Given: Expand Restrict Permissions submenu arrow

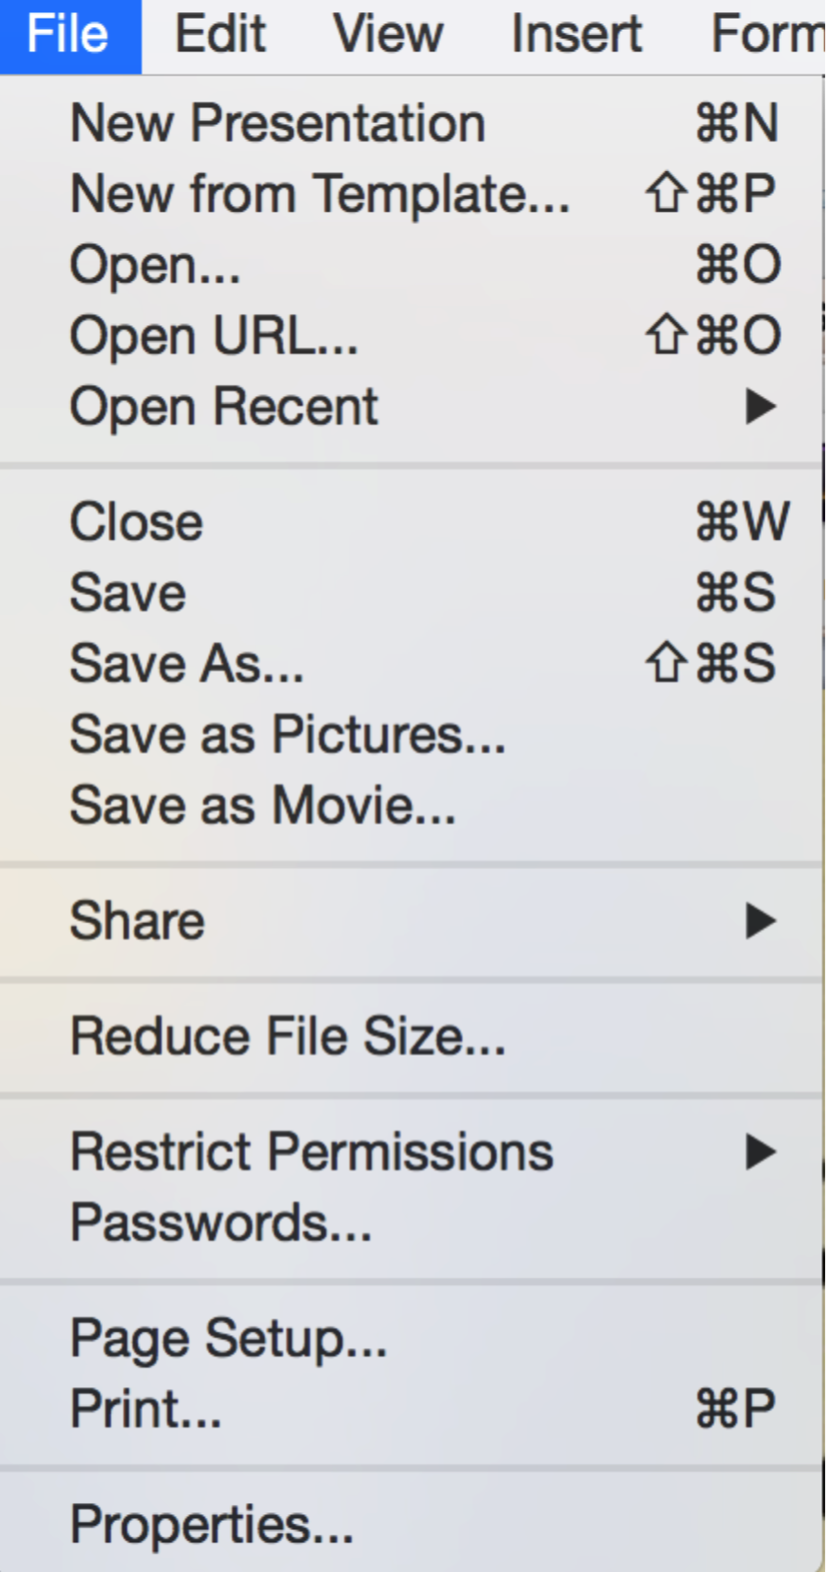Looking at the screenshot, I should pos(760,1152).
